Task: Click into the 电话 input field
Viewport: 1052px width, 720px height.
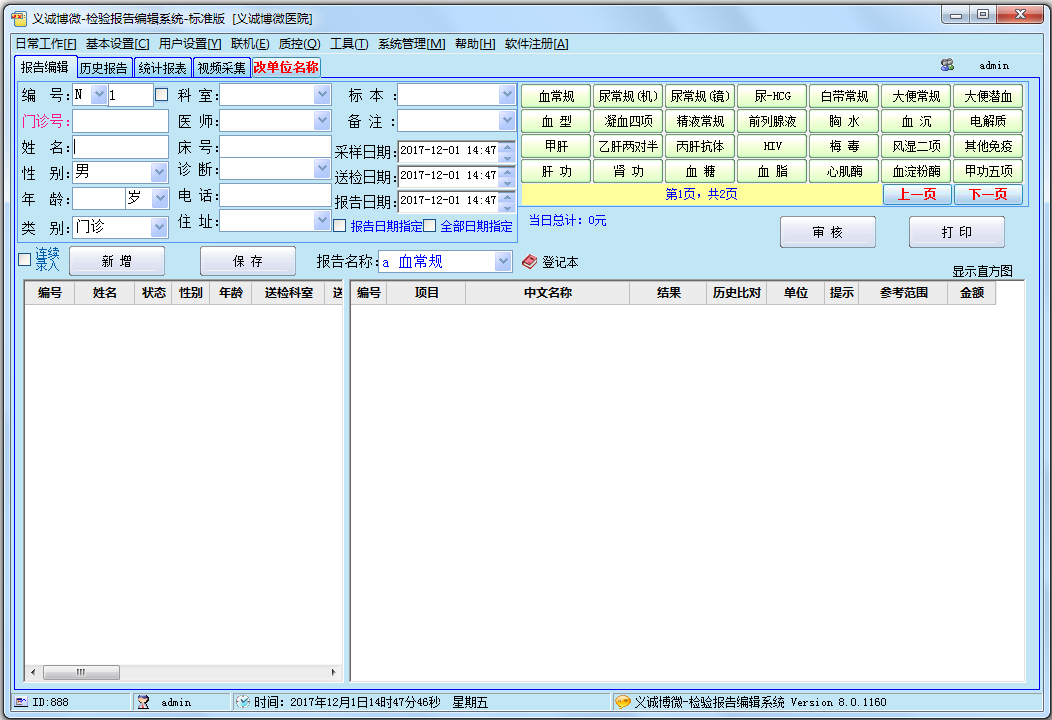Action: (275, 195)
